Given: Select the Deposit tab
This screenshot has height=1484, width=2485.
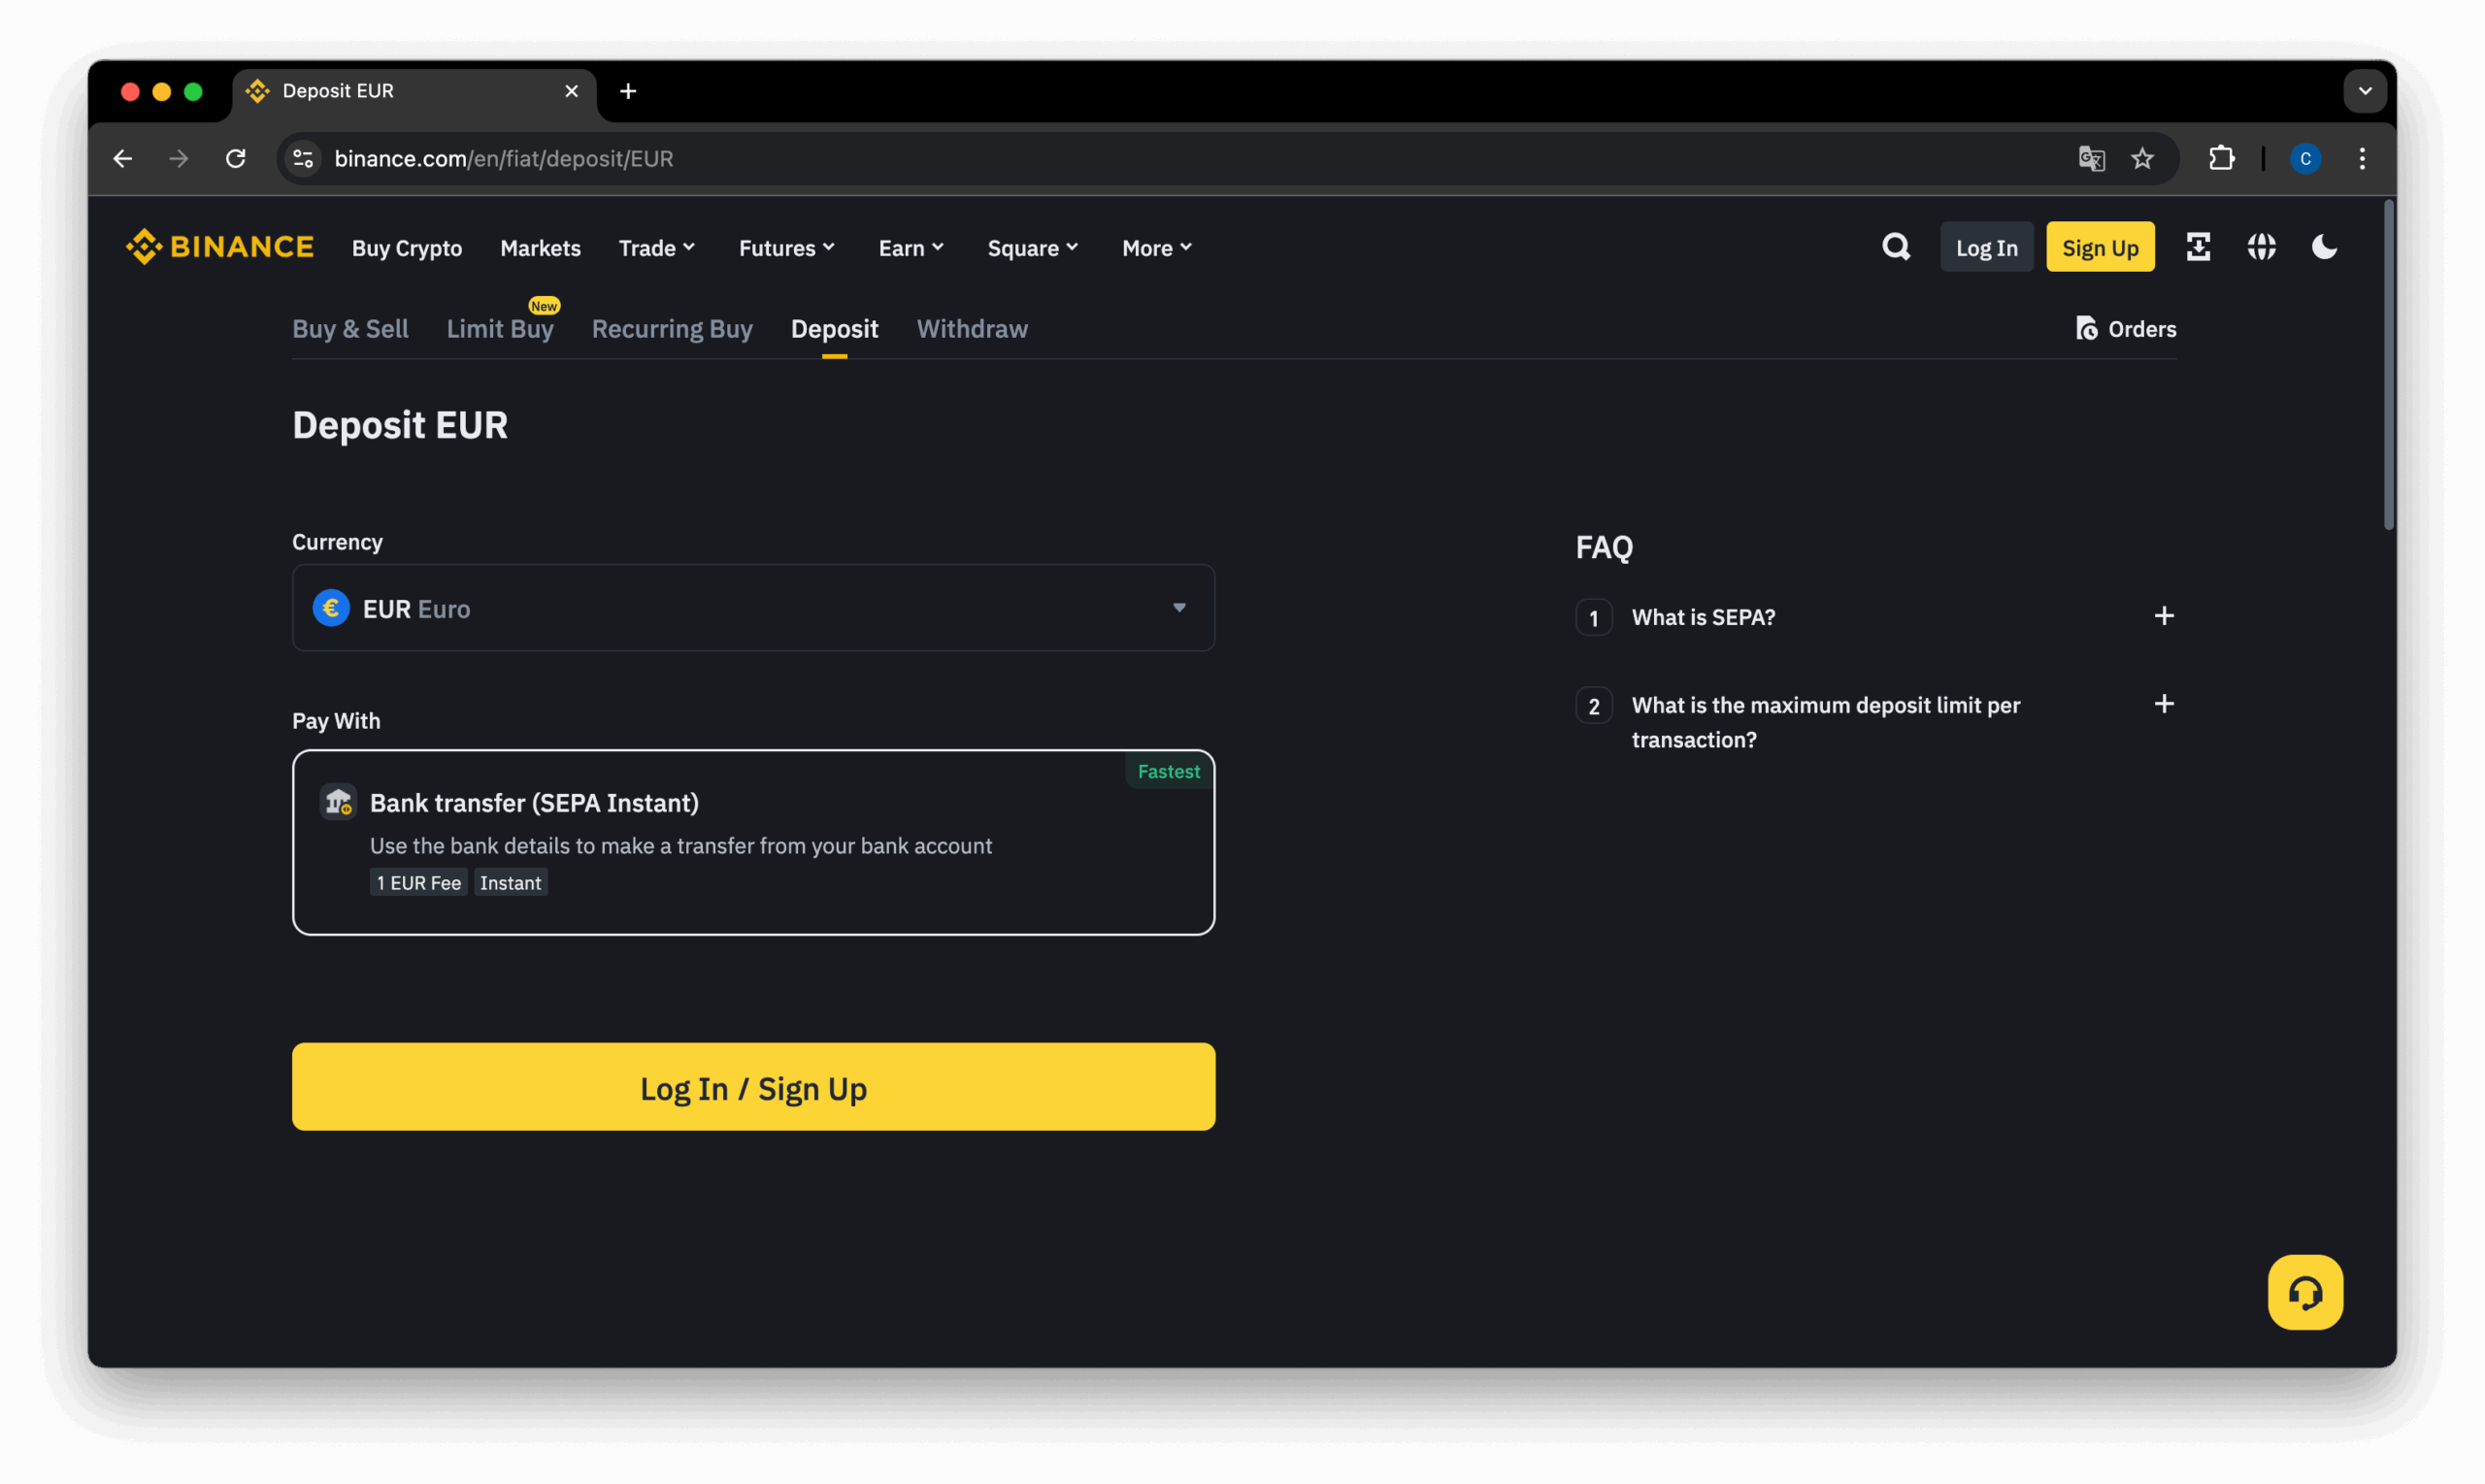Looking at the screenshot, I should 834,328.
